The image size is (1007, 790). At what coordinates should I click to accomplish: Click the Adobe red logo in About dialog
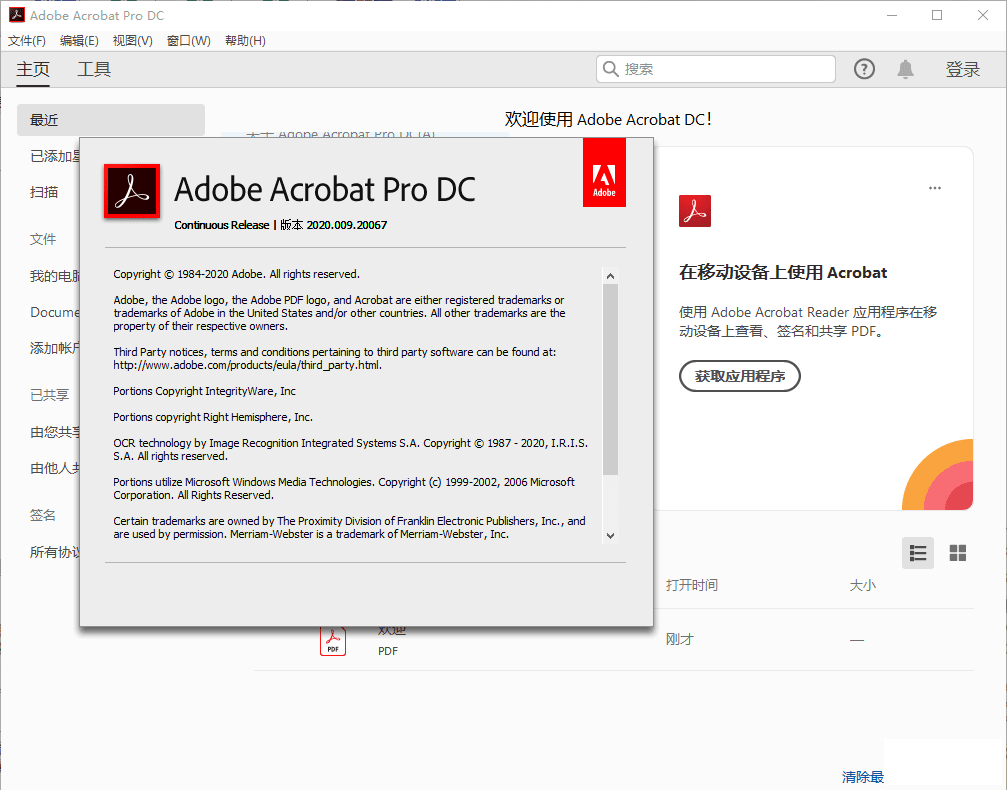pos(604,173)
